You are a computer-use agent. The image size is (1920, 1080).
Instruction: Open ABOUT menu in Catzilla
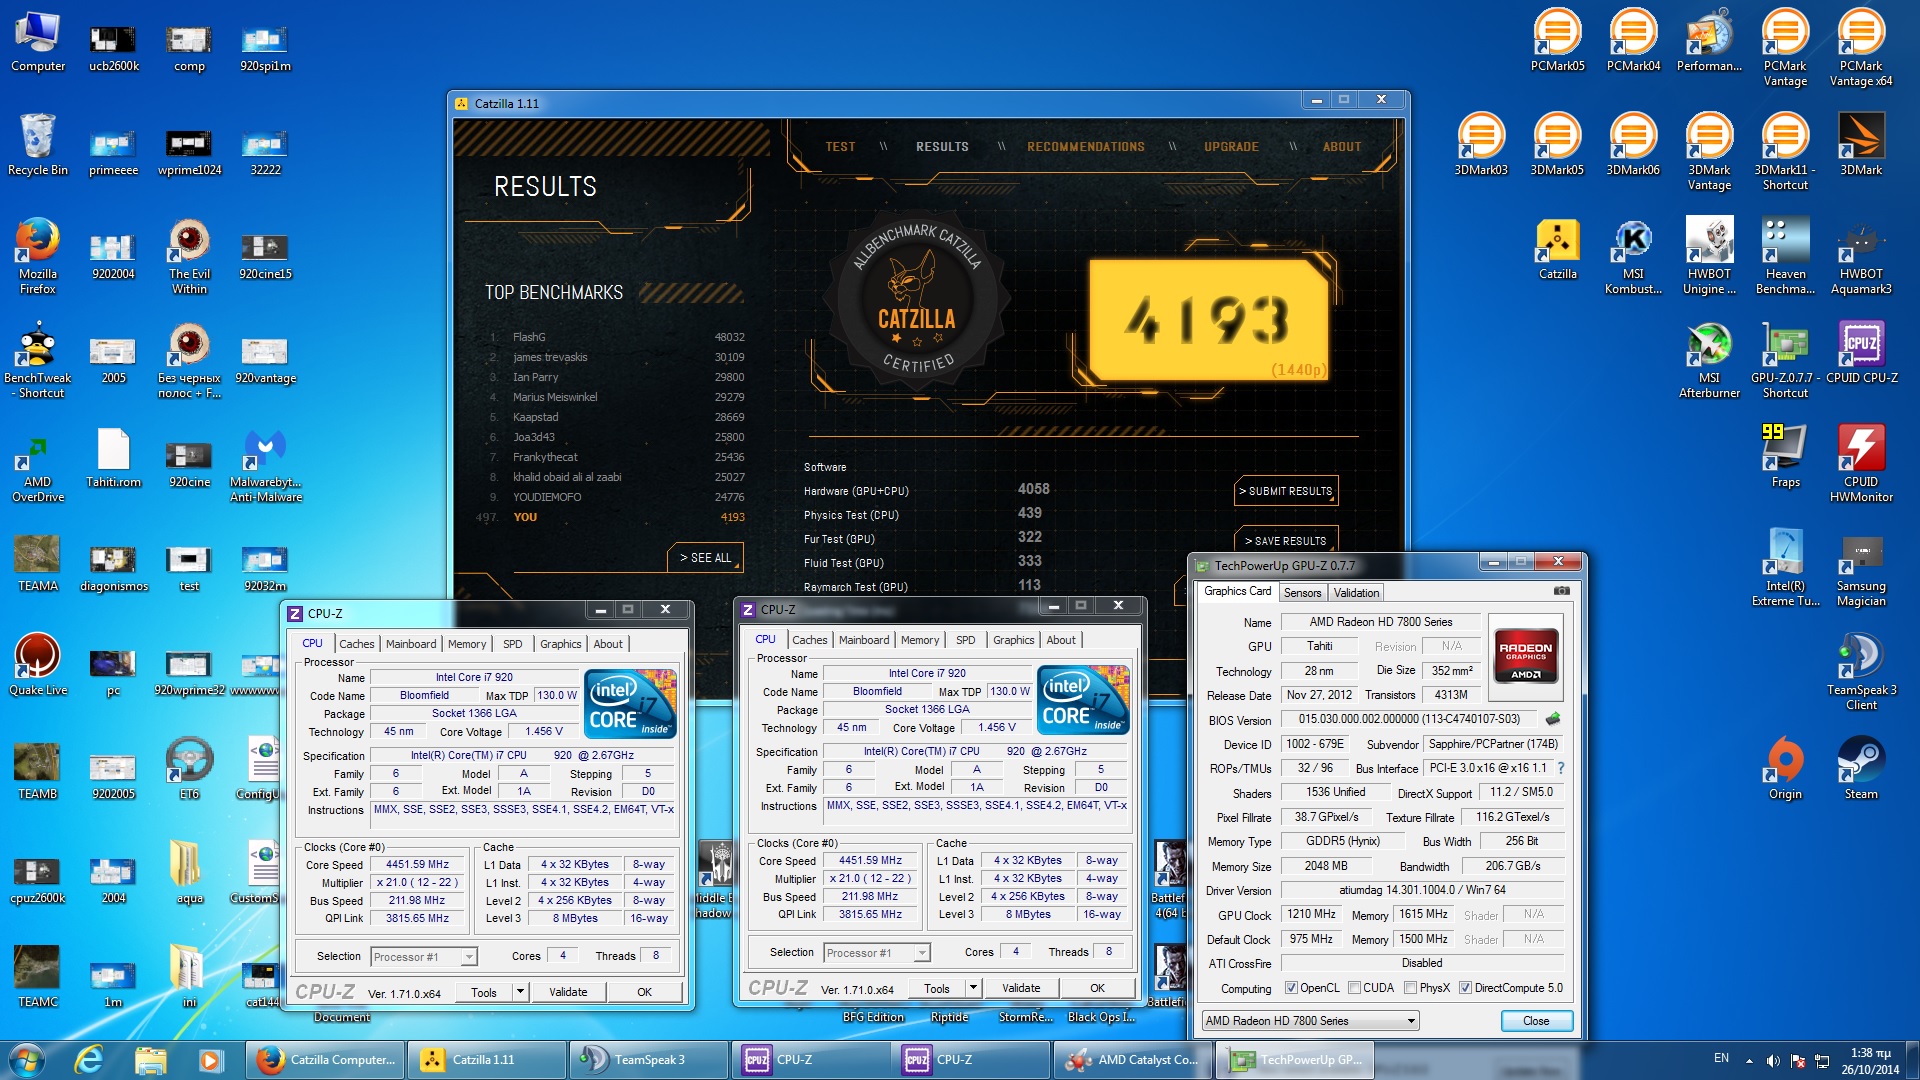pos(1342,147)
